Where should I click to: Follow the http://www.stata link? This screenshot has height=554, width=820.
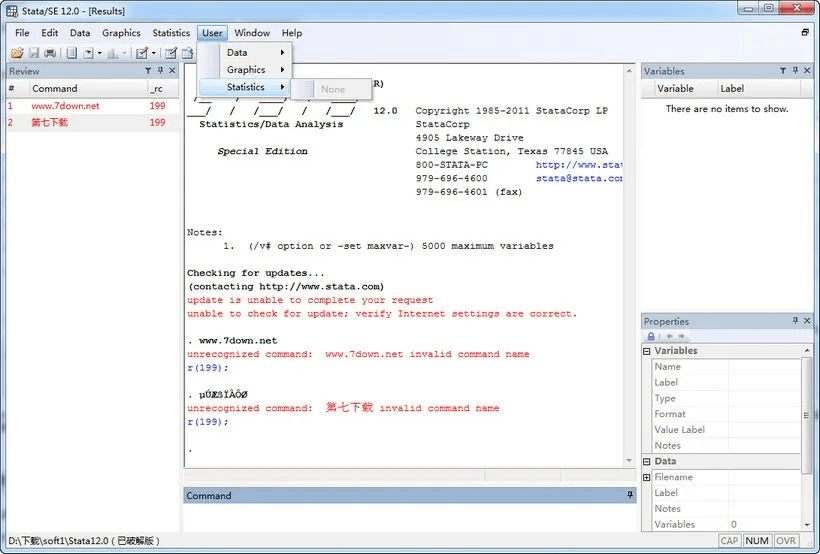click(579, 165)
